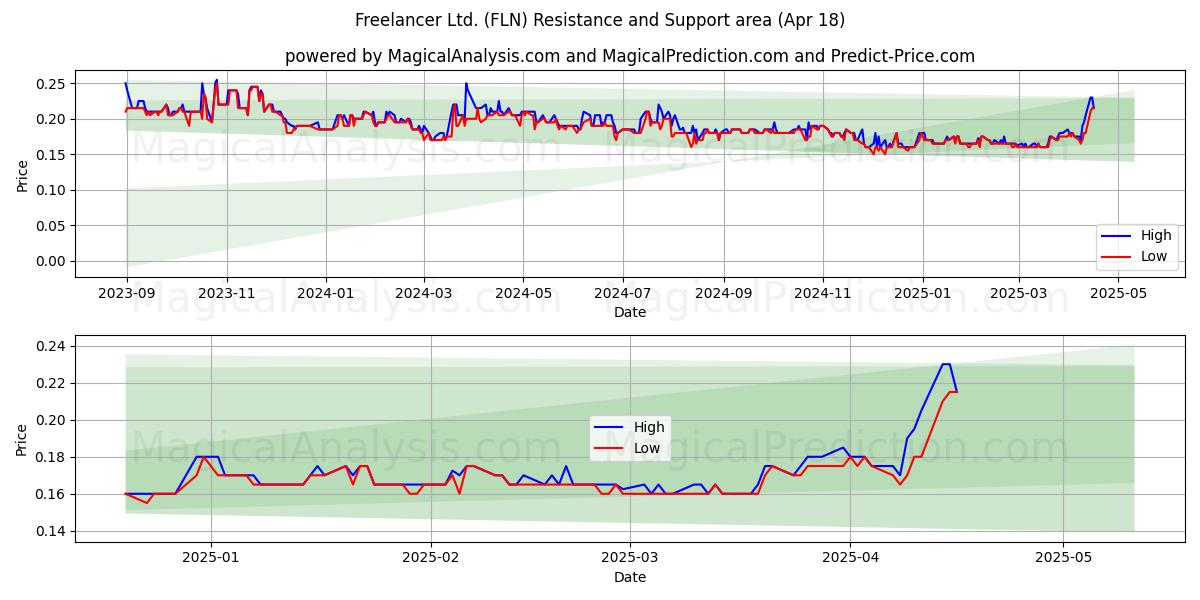The image size is (1200, 600).
Task: Click the 0.00 price tick label
Action: point(51,261)
